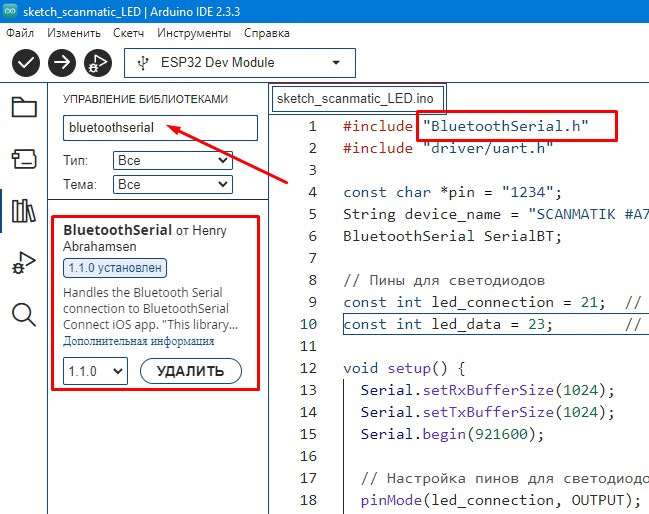
Task: Click the УПРАВЛЕНИЕ БИБЛИОТЕКАМИ panel header
Action: pyautogui.click(x=145, y=99)
